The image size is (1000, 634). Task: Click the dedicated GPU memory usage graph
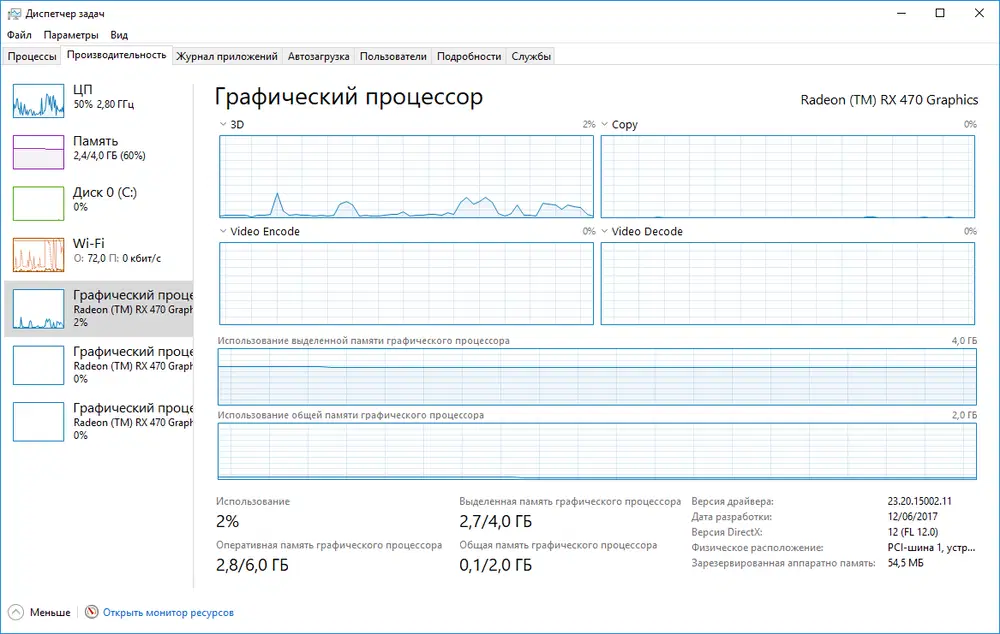click(x=597, y=376)
